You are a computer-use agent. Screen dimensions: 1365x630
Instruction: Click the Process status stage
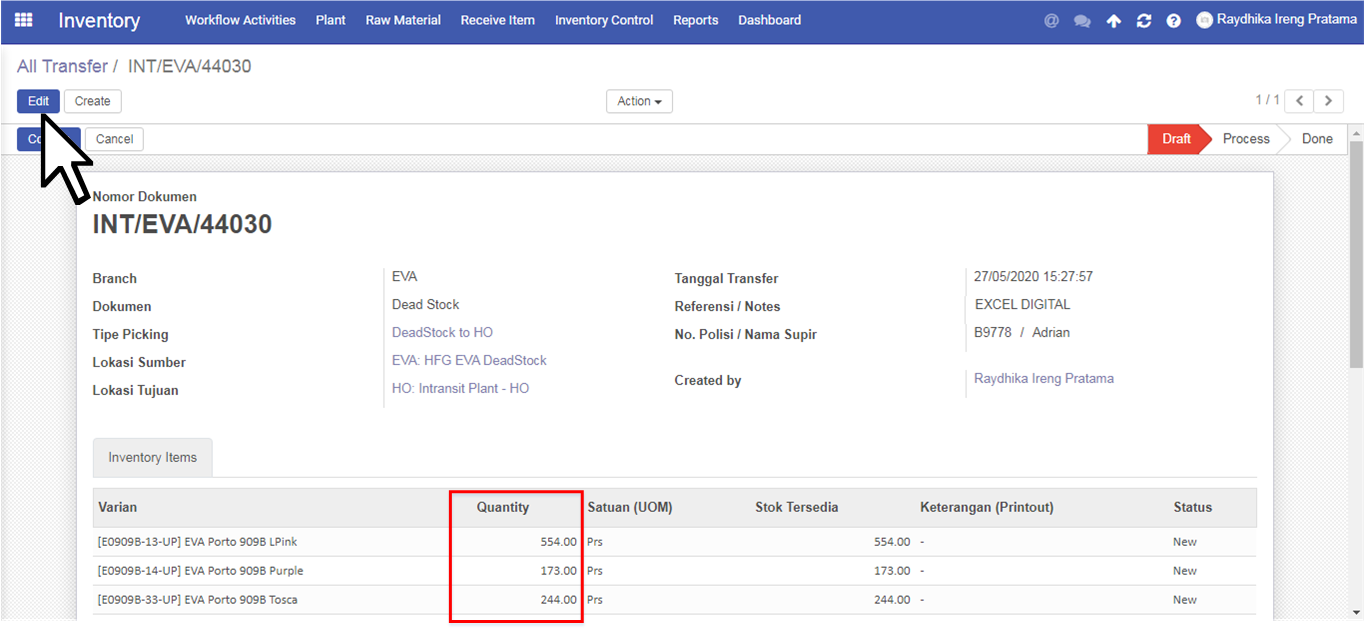coord(1246,139)
